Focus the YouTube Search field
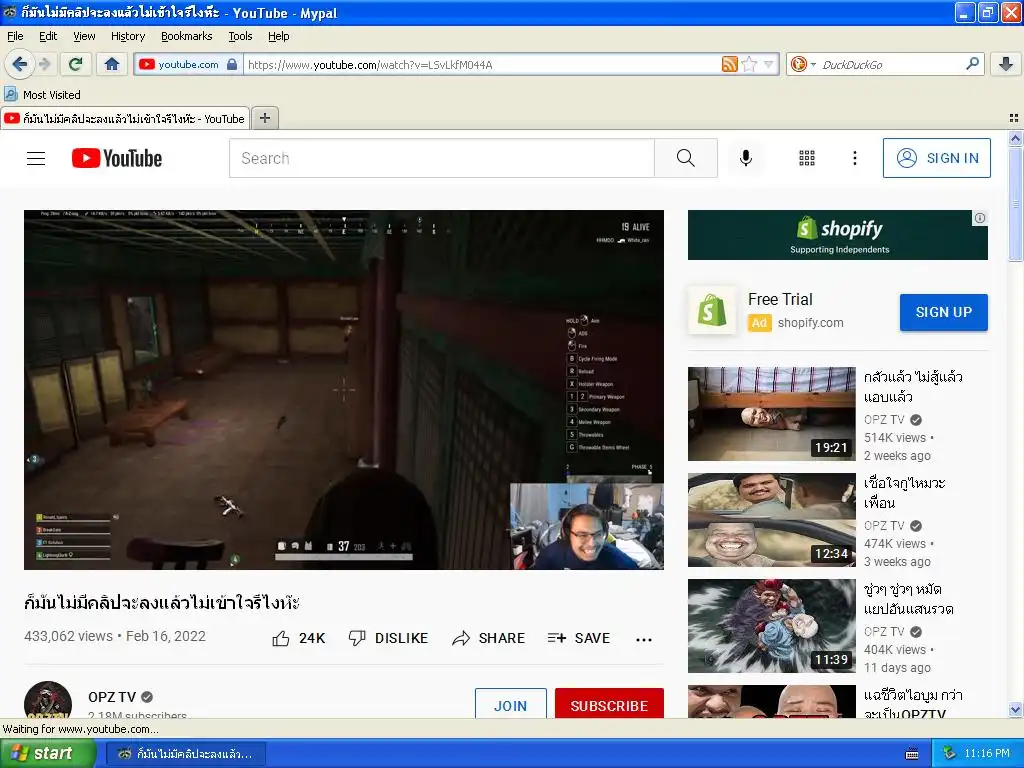This screenshot has height=768, width=1024. coord(441,158)
